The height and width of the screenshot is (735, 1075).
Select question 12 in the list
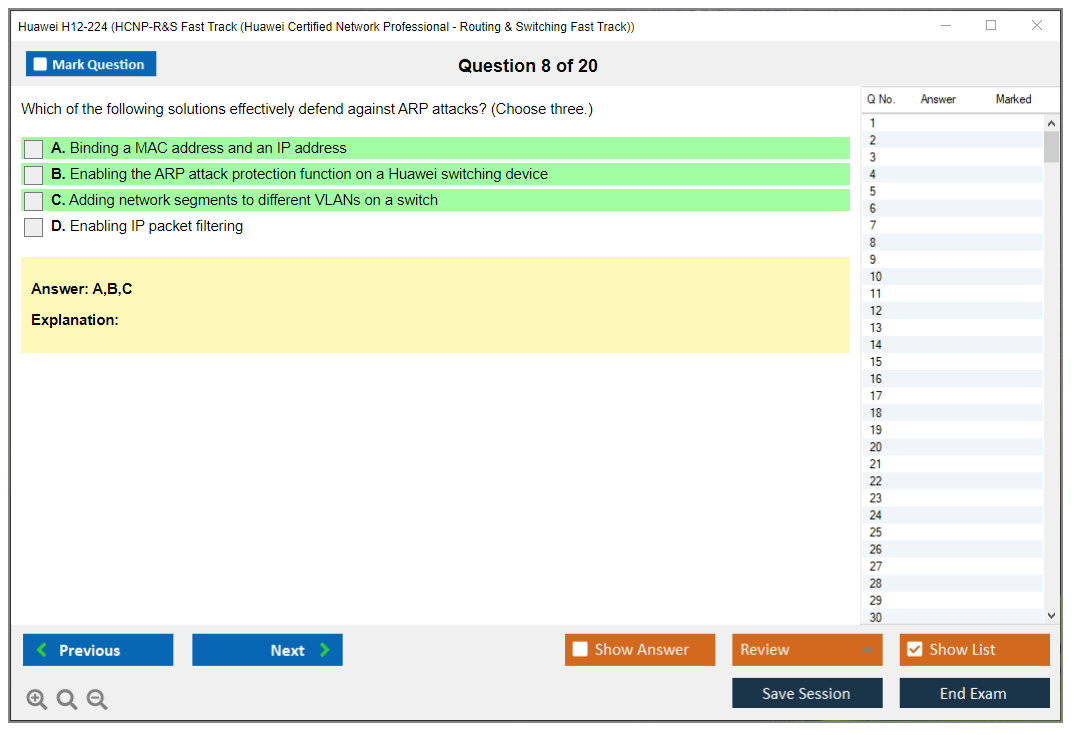coord(876,311)
